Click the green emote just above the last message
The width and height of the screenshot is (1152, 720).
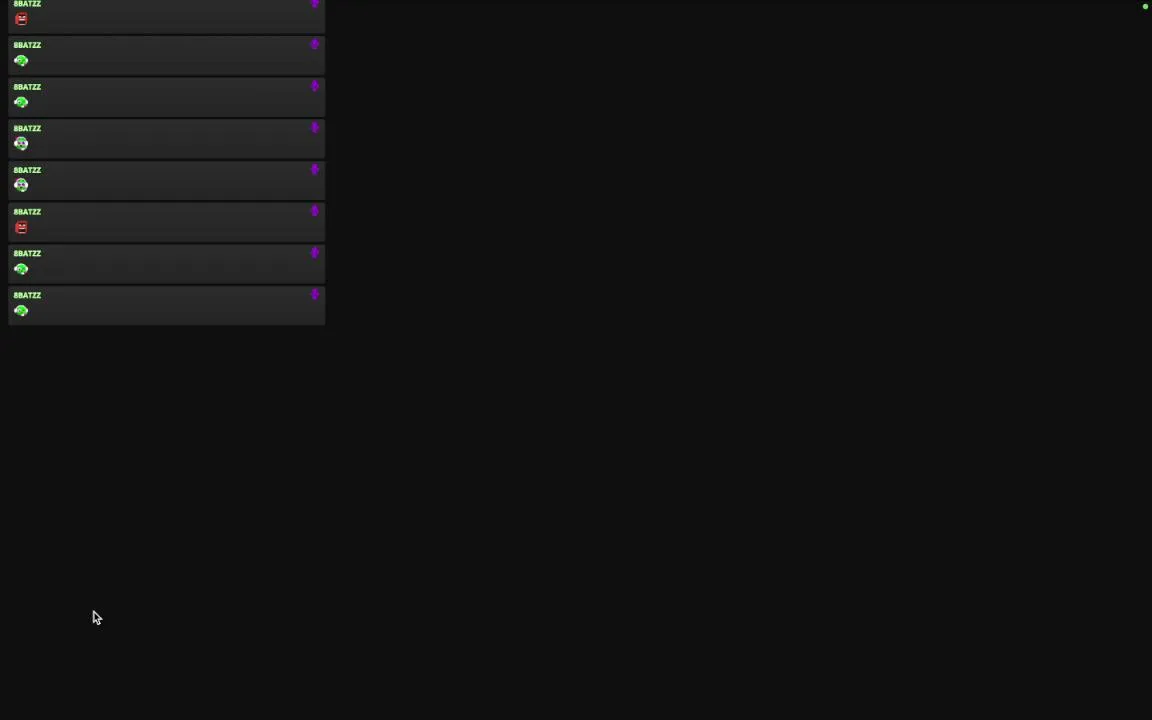click(21, 269)
